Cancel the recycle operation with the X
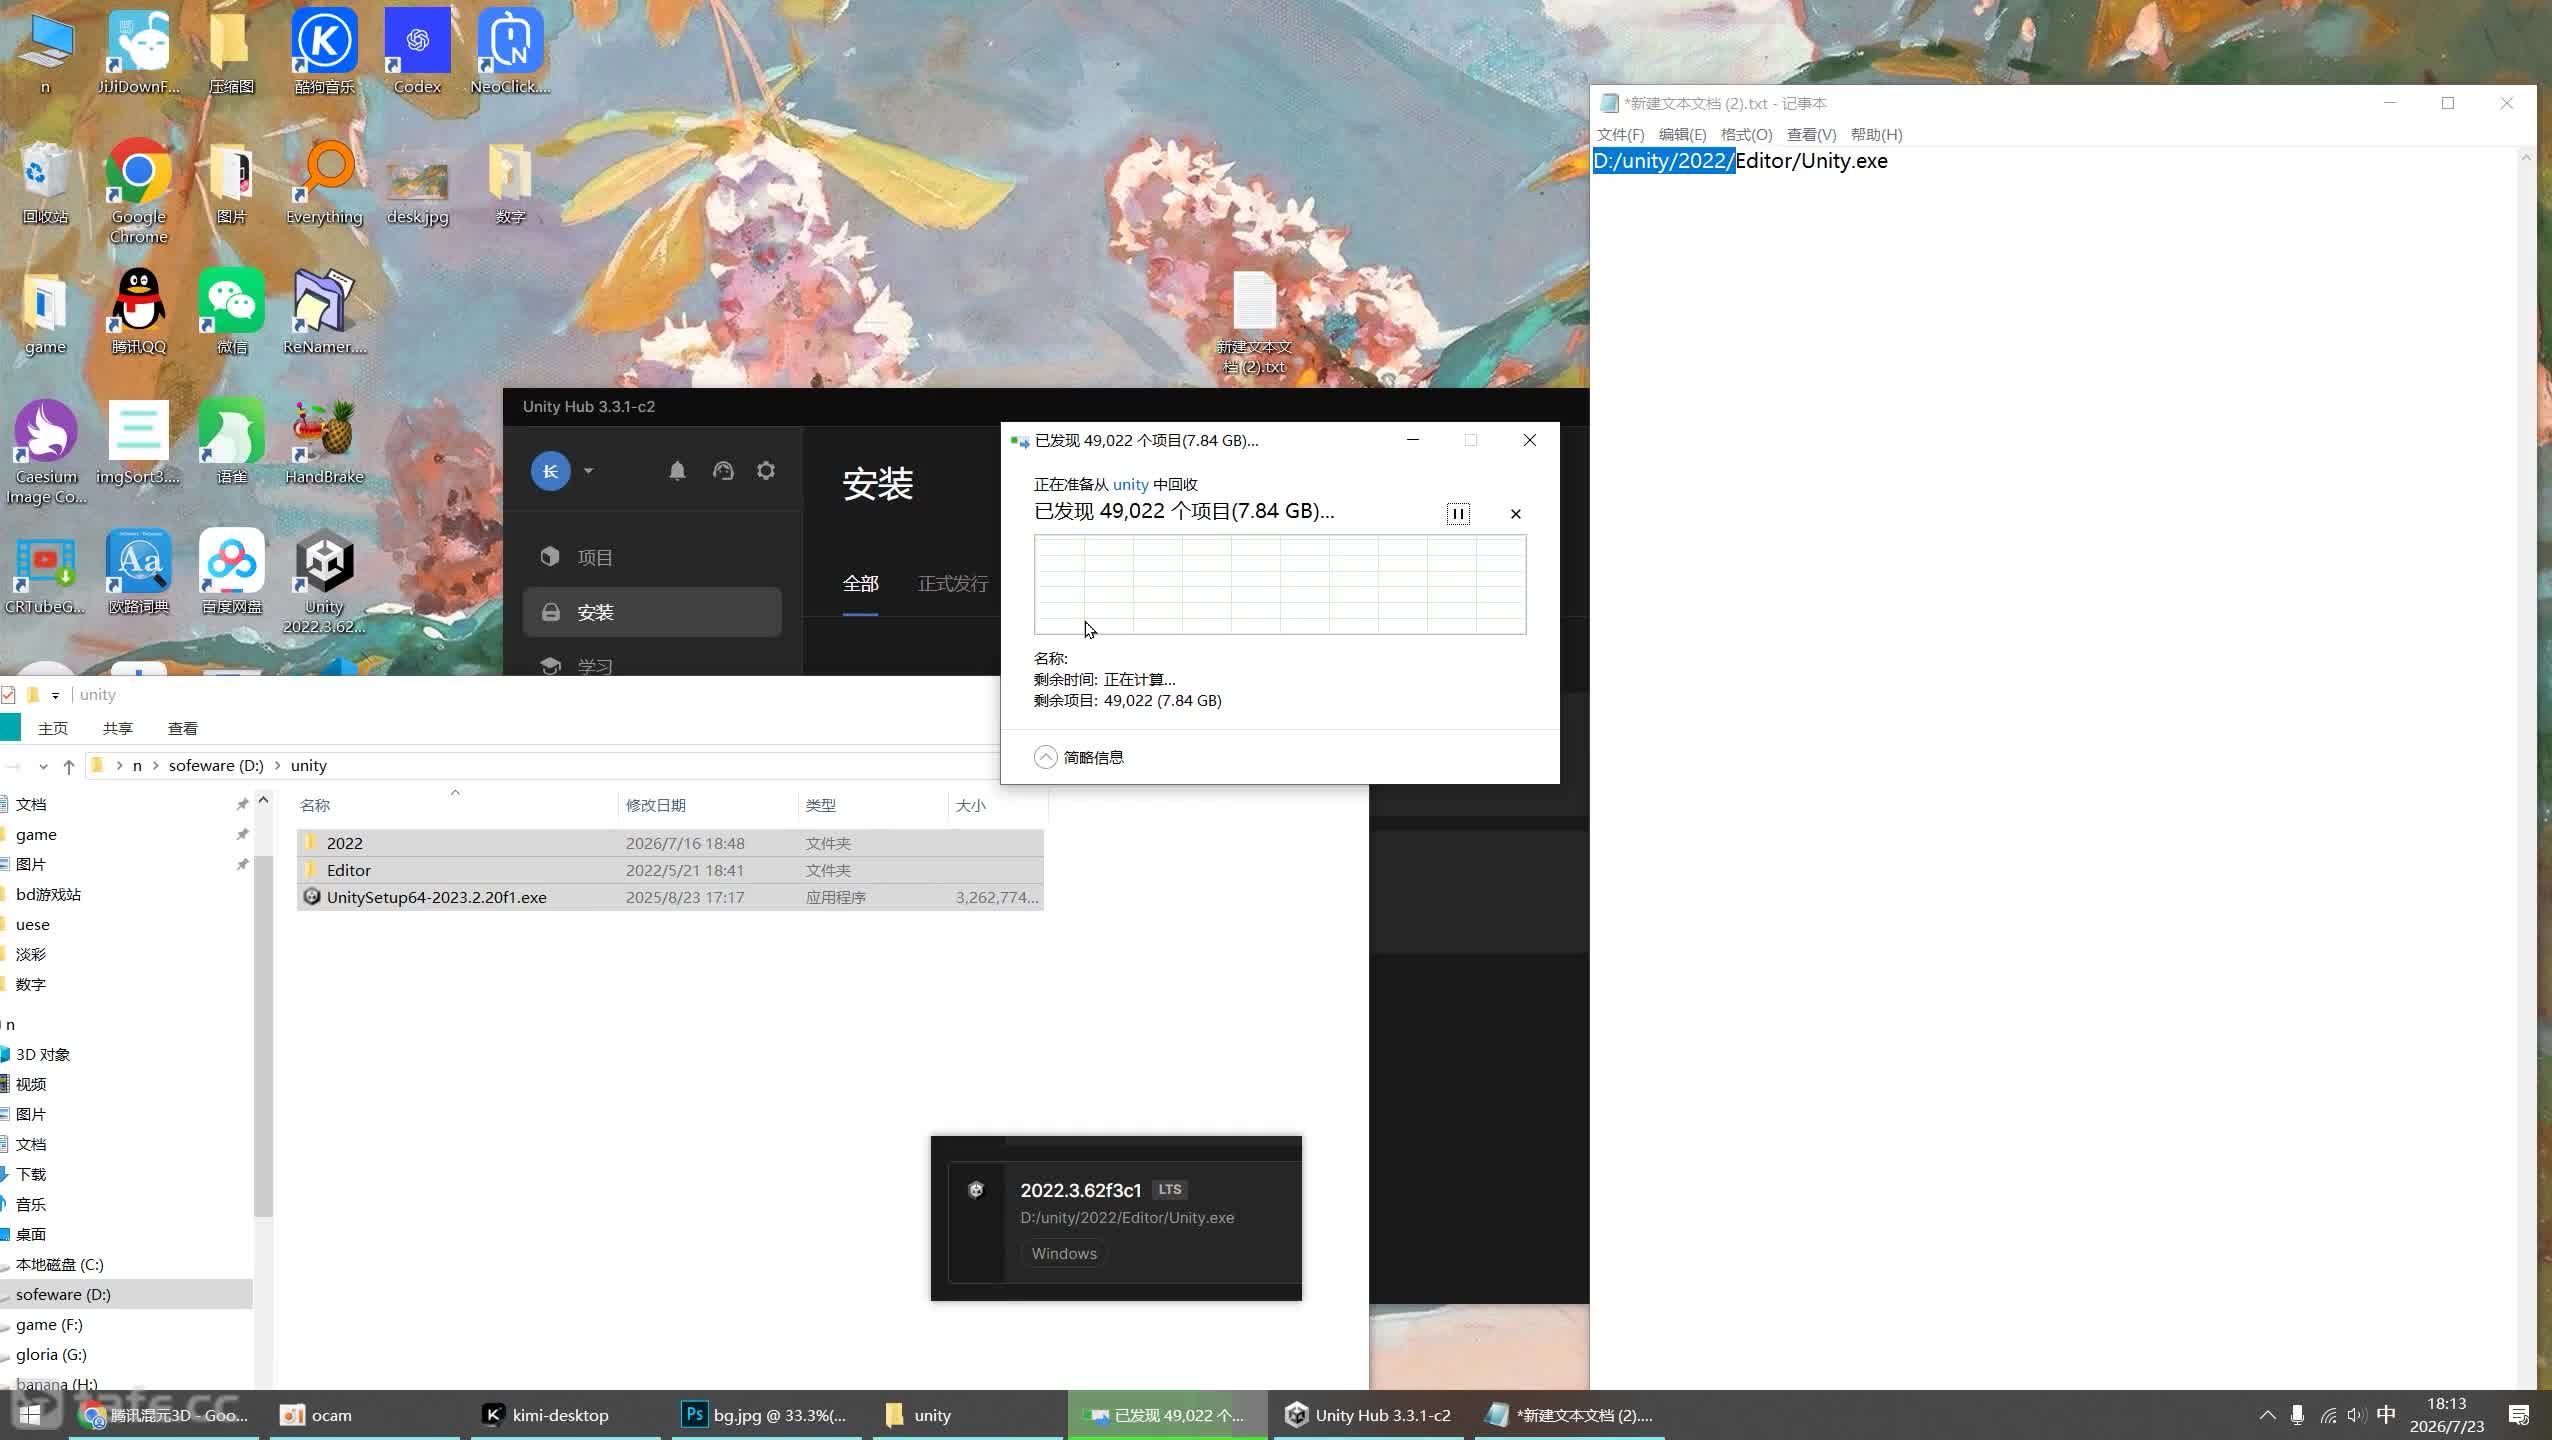The height and width of the screenshot is (1440, 2552). pyautogui.click(x=1515, y=514)
